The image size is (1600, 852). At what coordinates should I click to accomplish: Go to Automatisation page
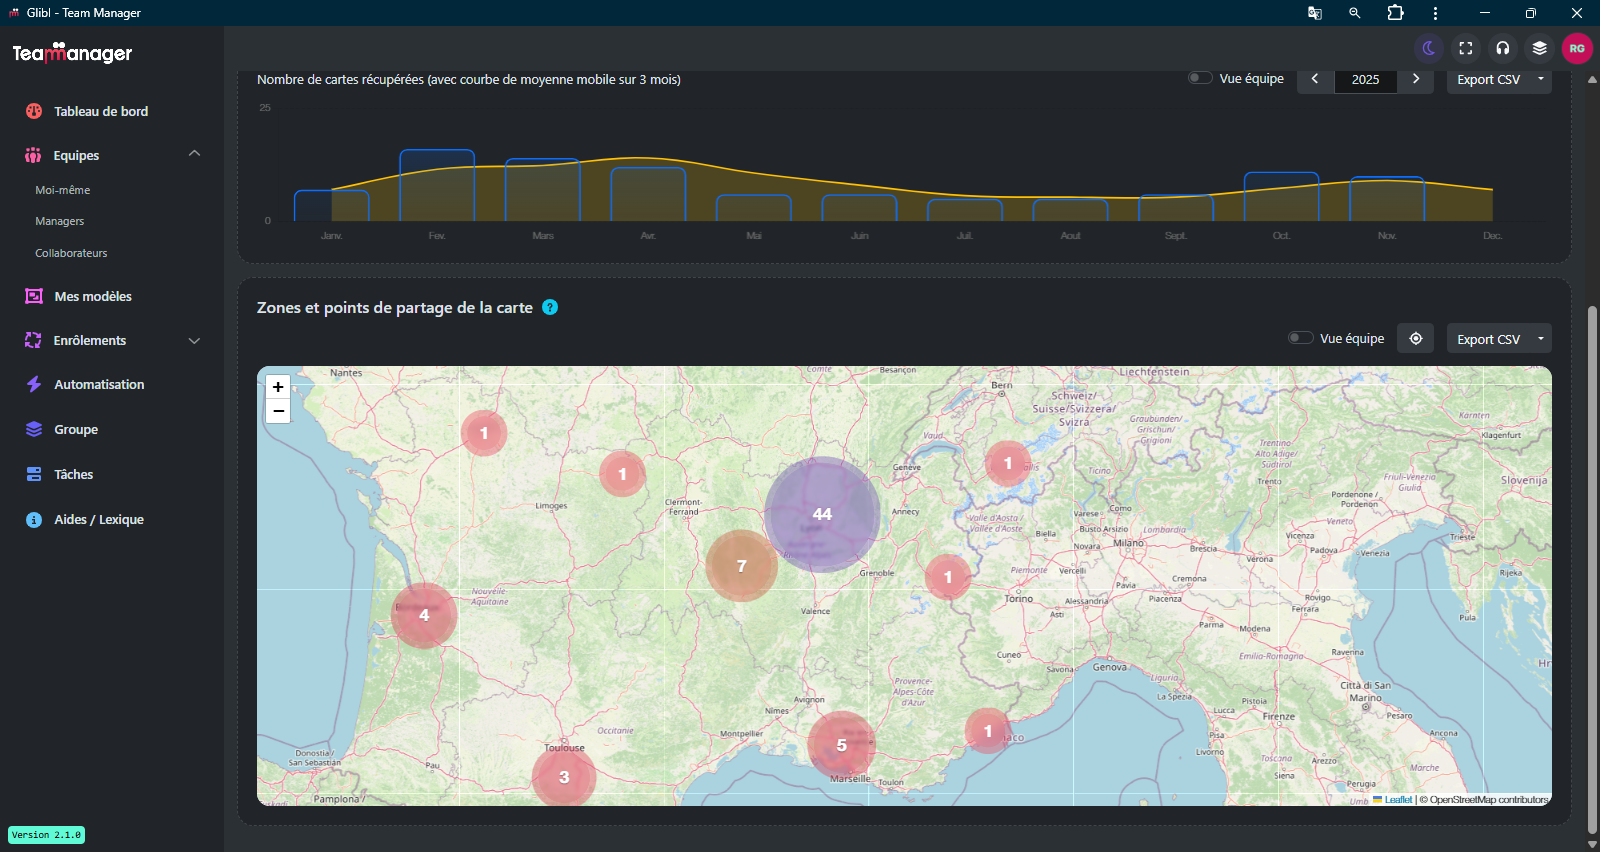(x=99, y=384)
